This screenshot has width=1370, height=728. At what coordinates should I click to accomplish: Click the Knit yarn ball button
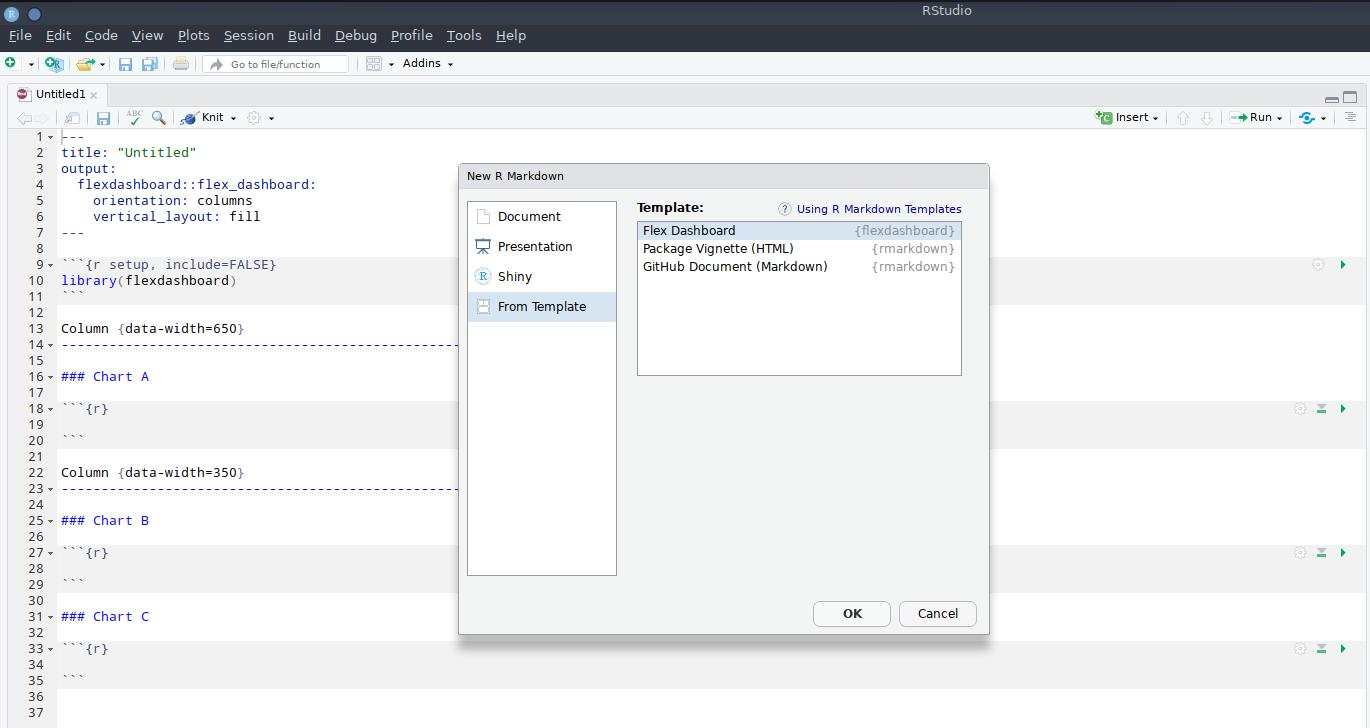click(x=201, y=117)
